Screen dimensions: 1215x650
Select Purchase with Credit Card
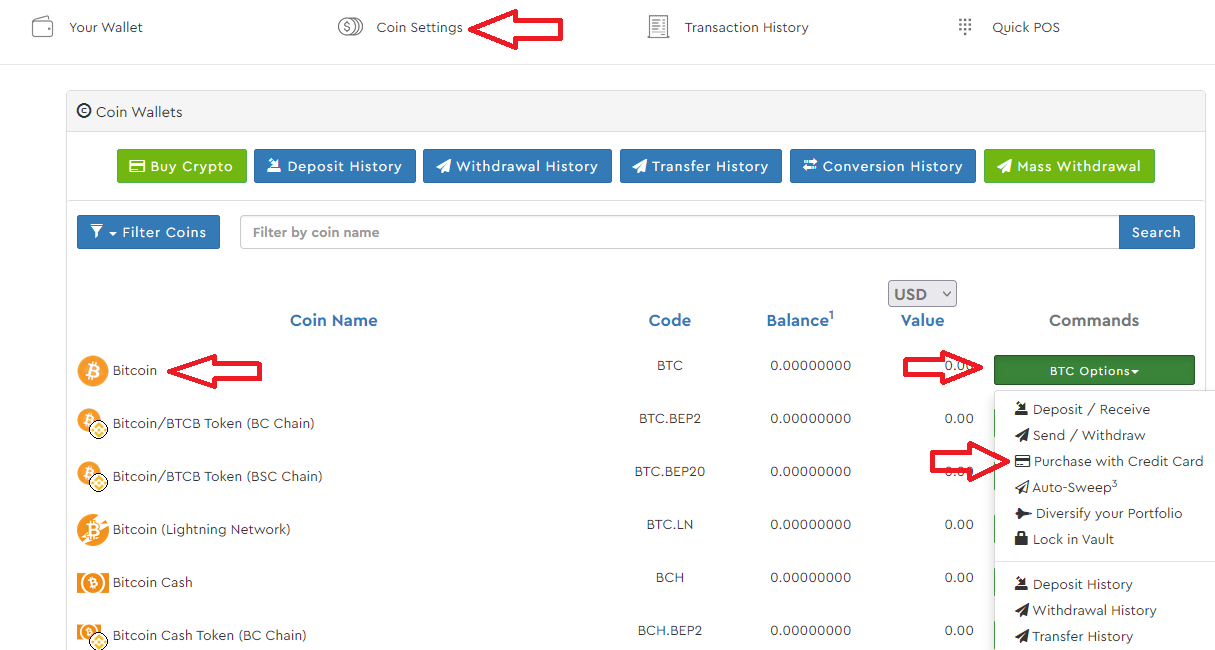(x=1109, y=461)
